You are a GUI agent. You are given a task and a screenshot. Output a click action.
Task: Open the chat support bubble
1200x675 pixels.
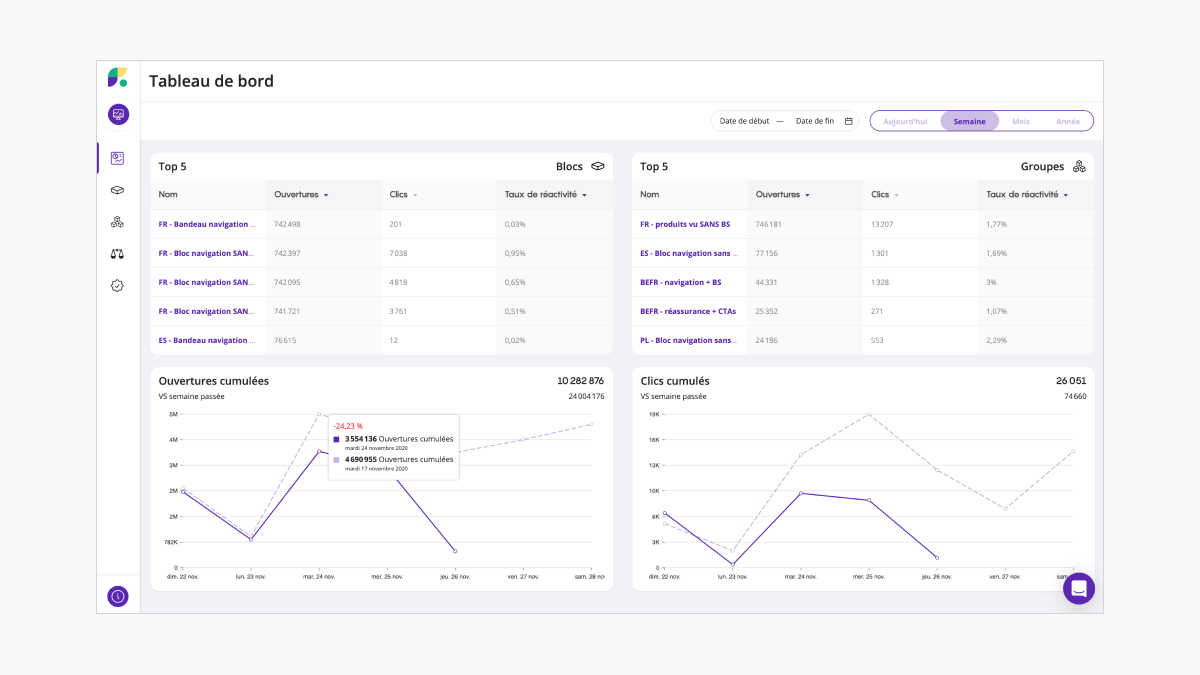(x=1078, y=589)
